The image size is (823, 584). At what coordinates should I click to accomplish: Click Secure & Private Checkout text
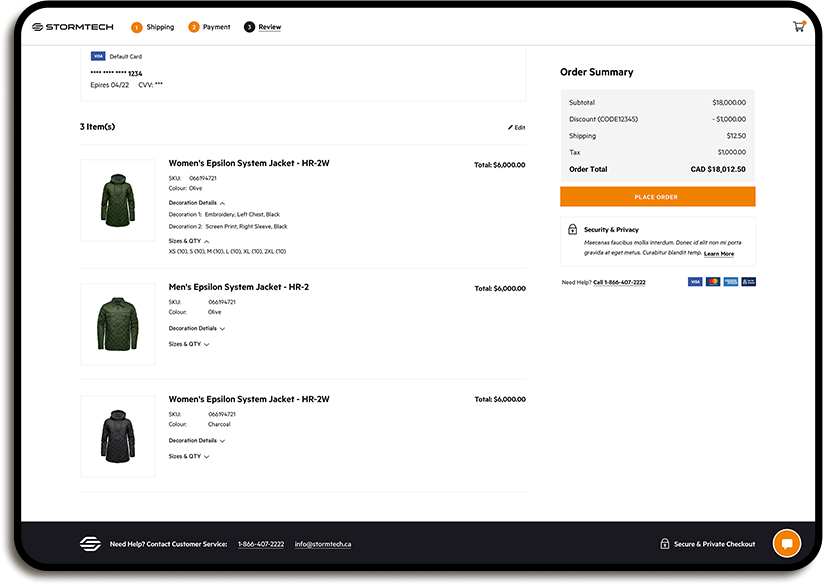714,544
